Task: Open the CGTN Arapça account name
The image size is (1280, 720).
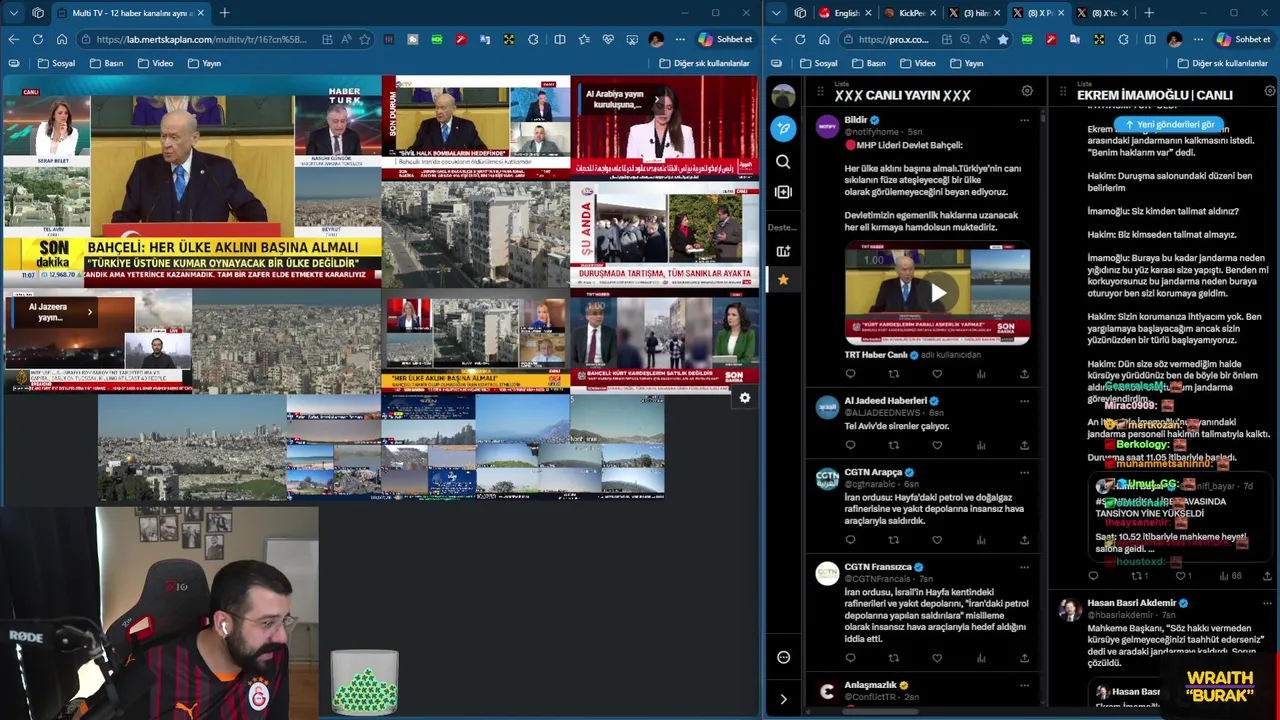Action: [873, 472]
